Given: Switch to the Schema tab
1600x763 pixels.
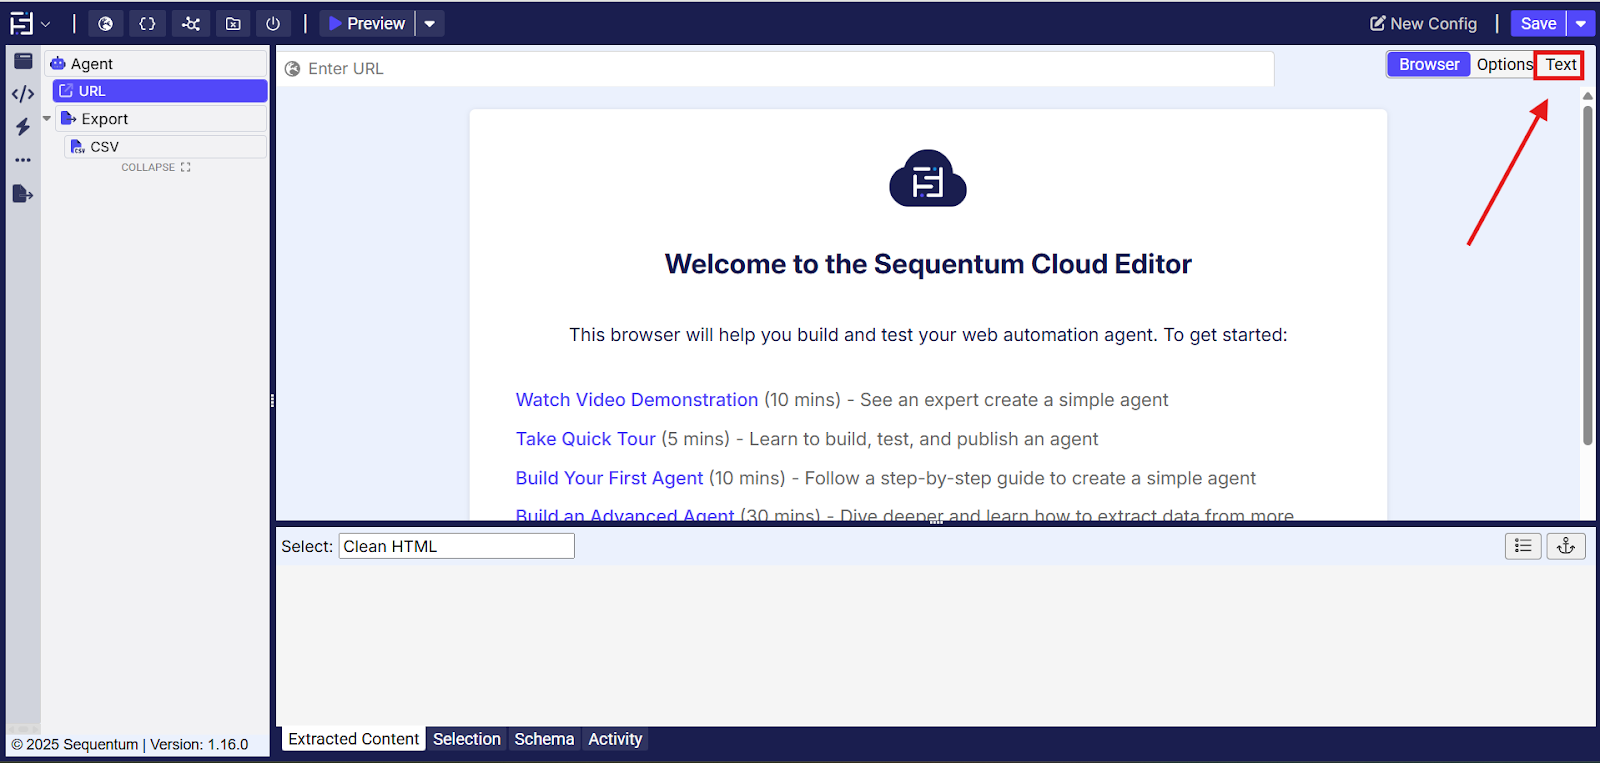Looking at the screenshot, I should [x=544, y=739].
